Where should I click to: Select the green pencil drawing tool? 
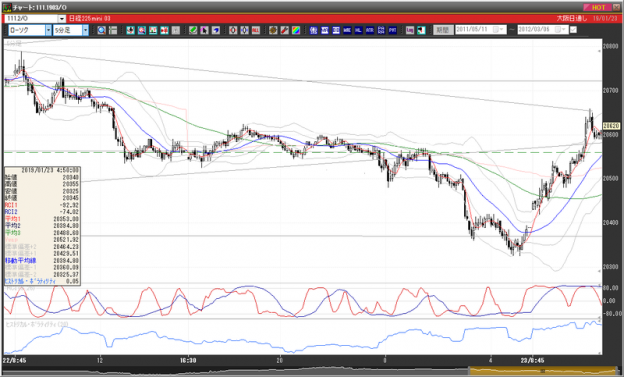click(x=193, y=30)
